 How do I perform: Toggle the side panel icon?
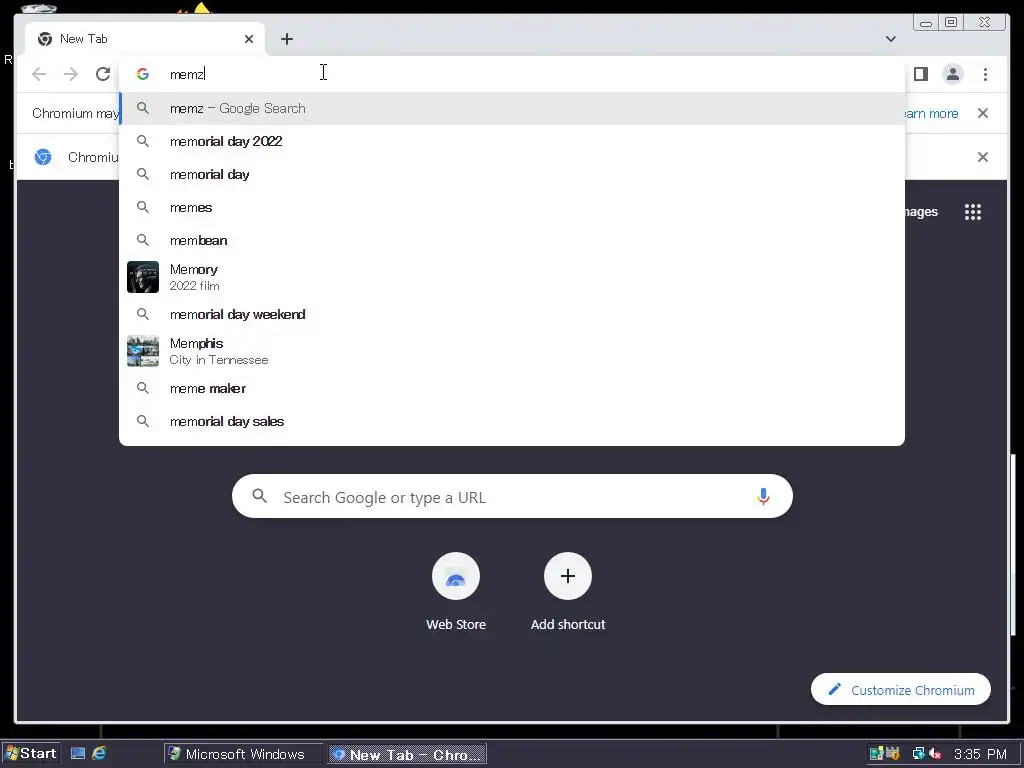[921, 74]
